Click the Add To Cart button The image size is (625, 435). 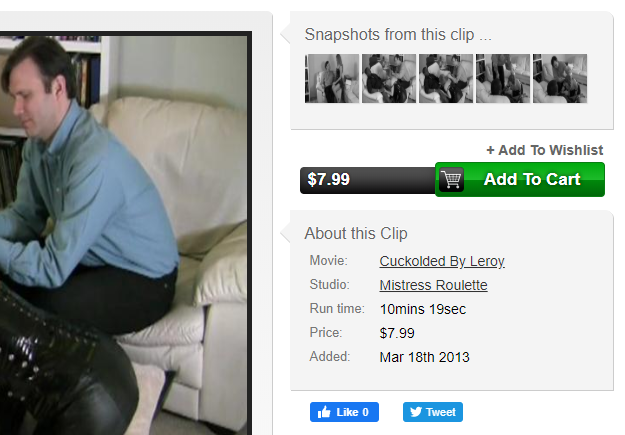pos(520,179)
